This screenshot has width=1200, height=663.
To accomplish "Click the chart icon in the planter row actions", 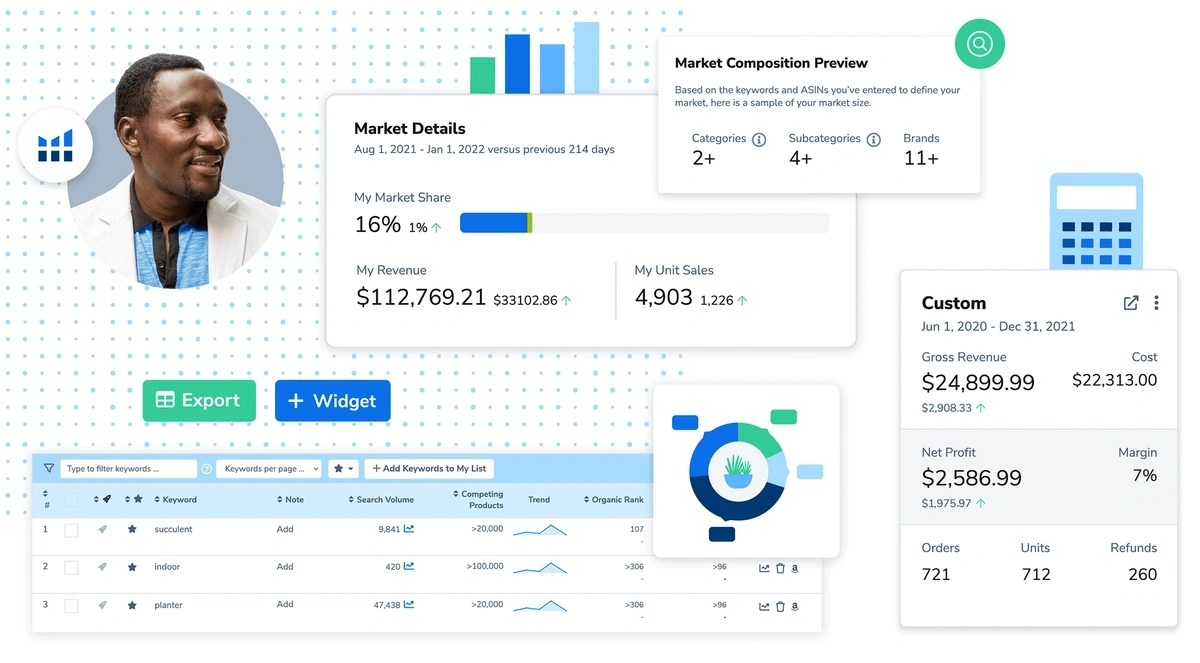I will (x=765, y=606).
